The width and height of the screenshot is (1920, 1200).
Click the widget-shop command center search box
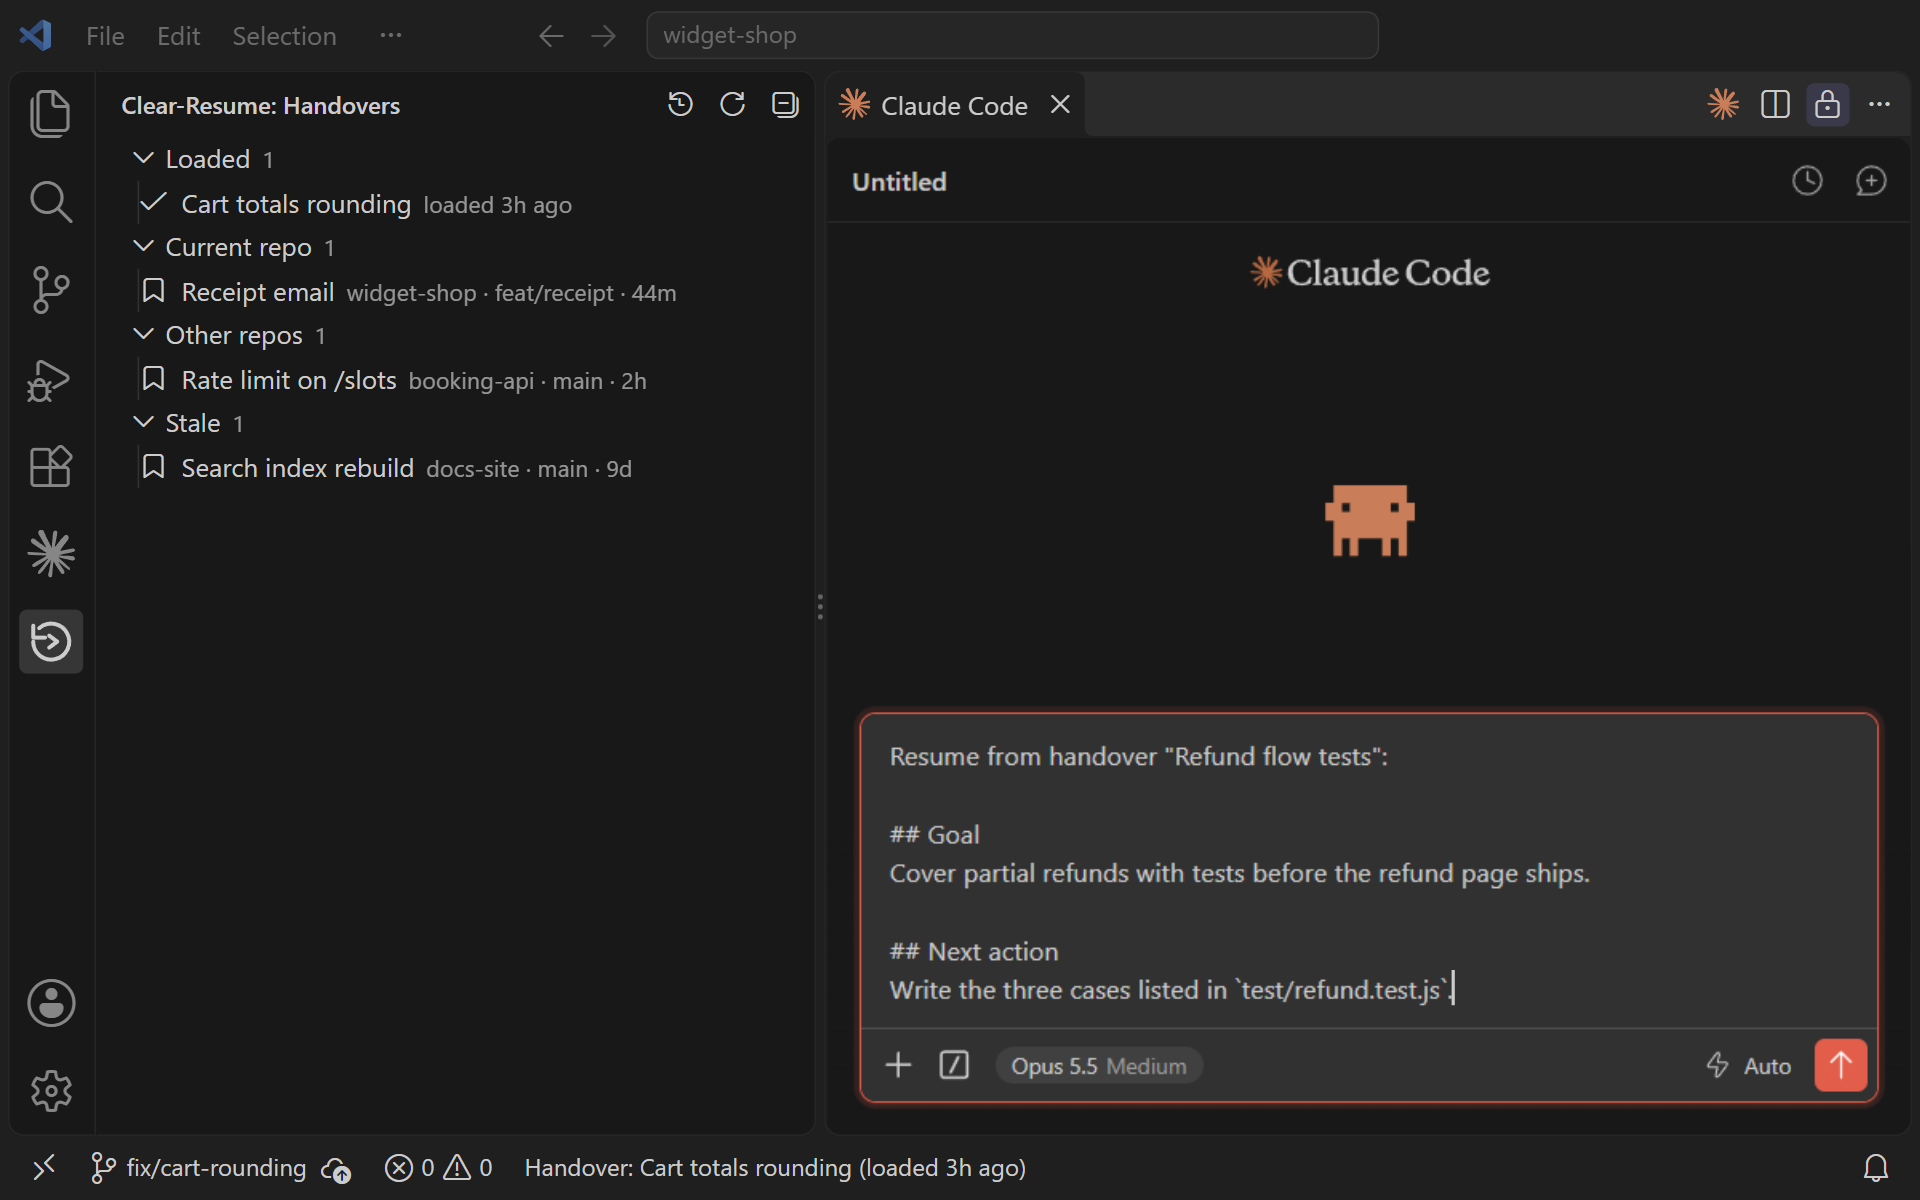click(x=1012, y=36)
